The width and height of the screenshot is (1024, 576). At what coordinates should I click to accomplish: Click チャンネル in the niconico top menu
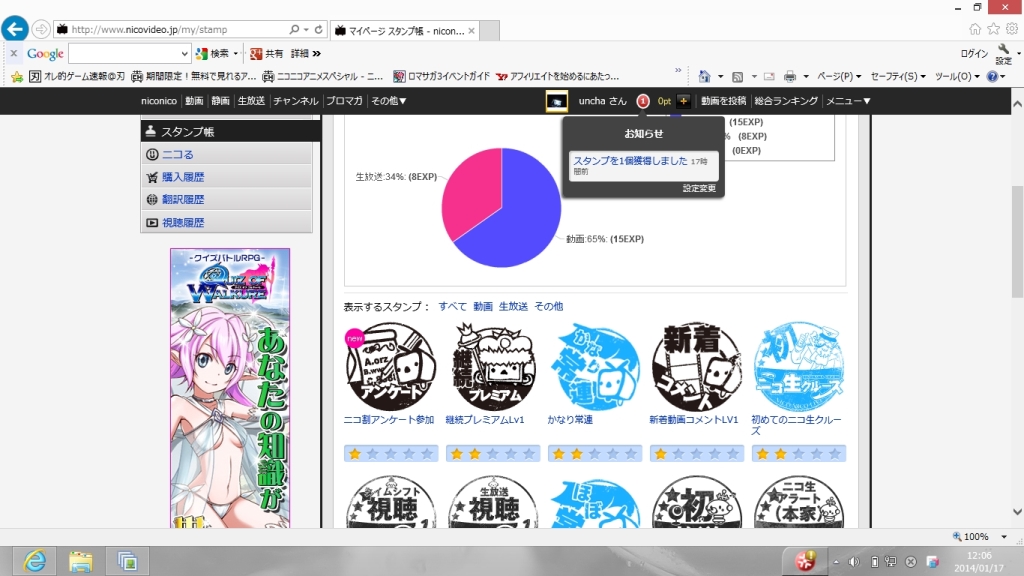tap(296, 101)
